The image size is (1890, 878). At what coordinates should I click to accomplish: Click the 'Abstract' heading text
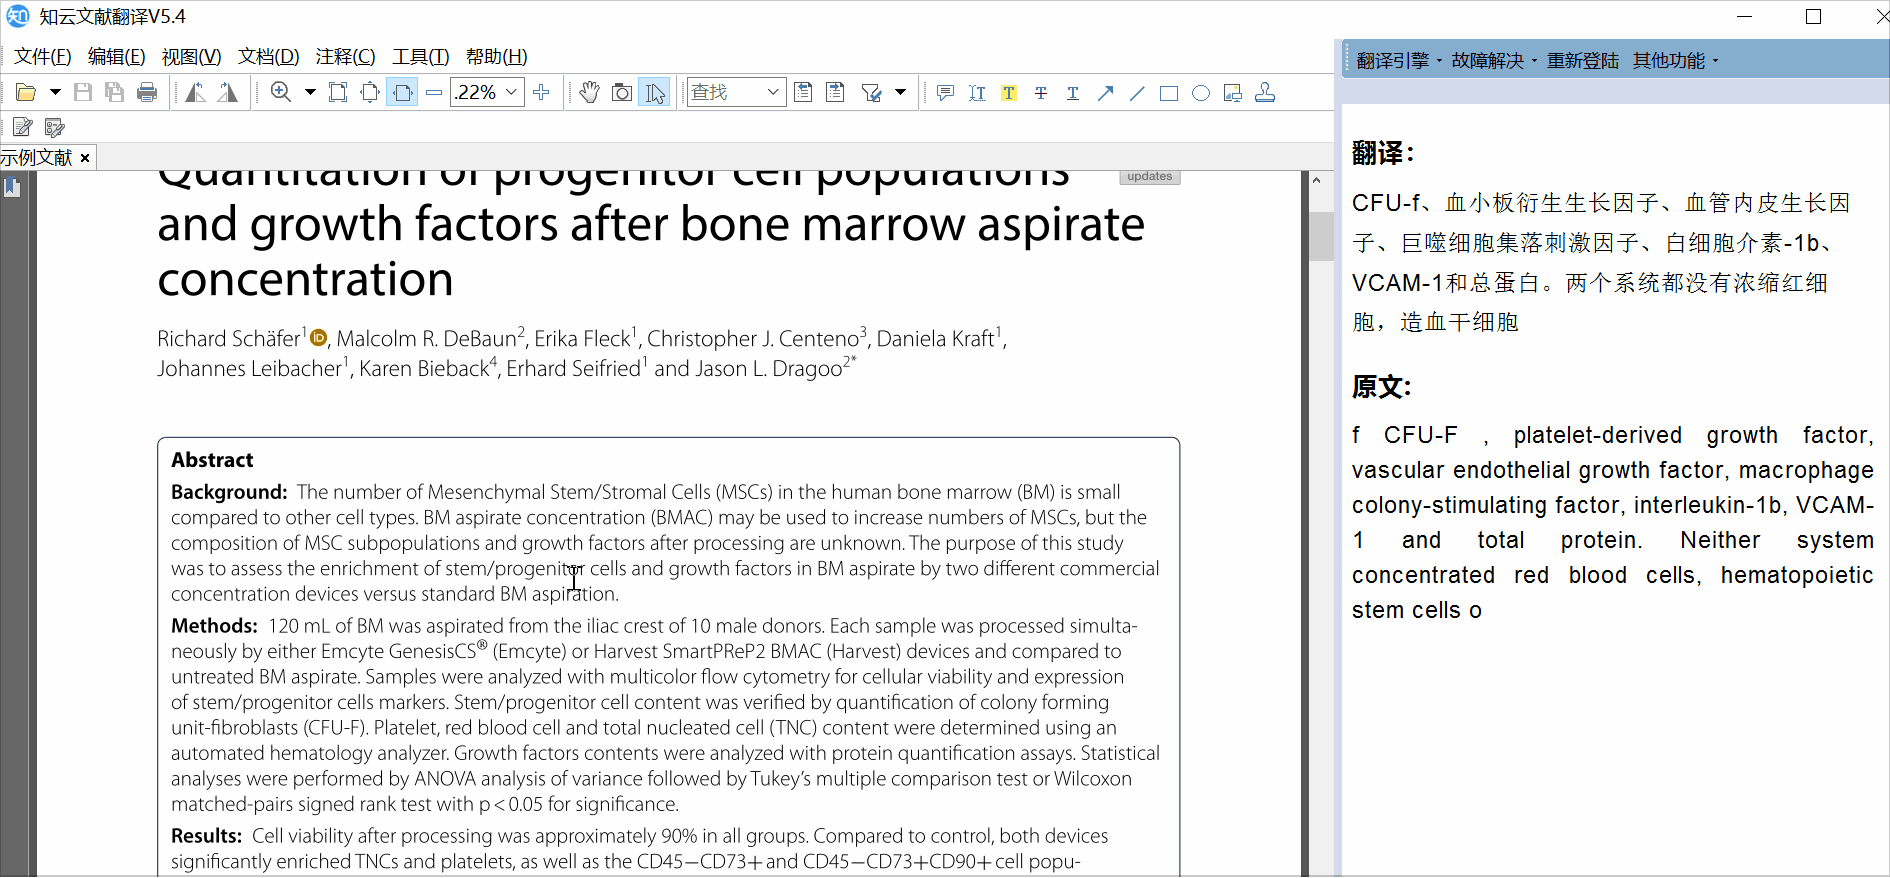[212, 460]
